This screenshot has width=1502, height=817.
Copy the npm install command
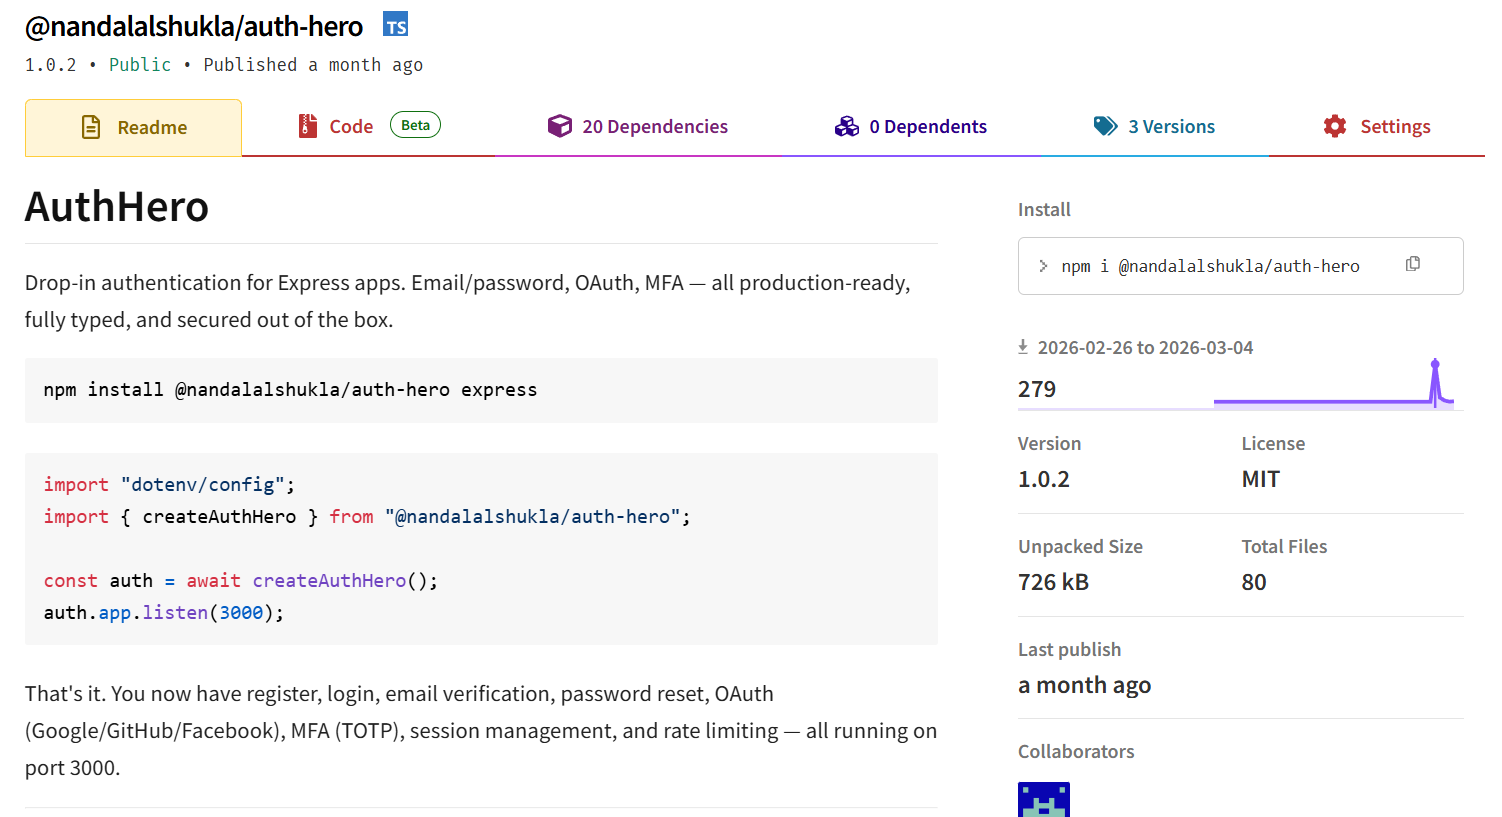pyautogui.click(x=1413, y=264)
